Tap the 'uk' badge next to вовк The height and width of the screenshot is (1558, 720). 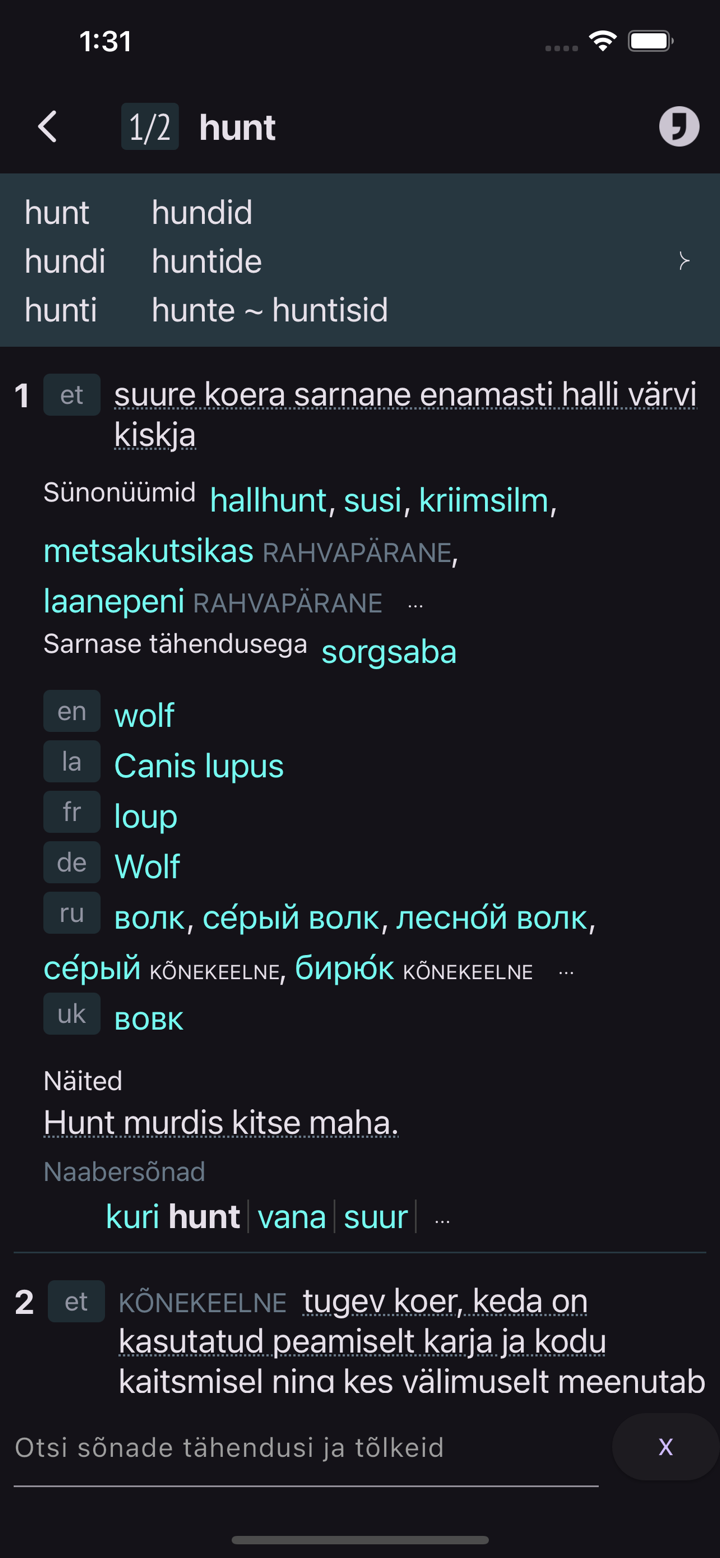(x=71, y=1014)
